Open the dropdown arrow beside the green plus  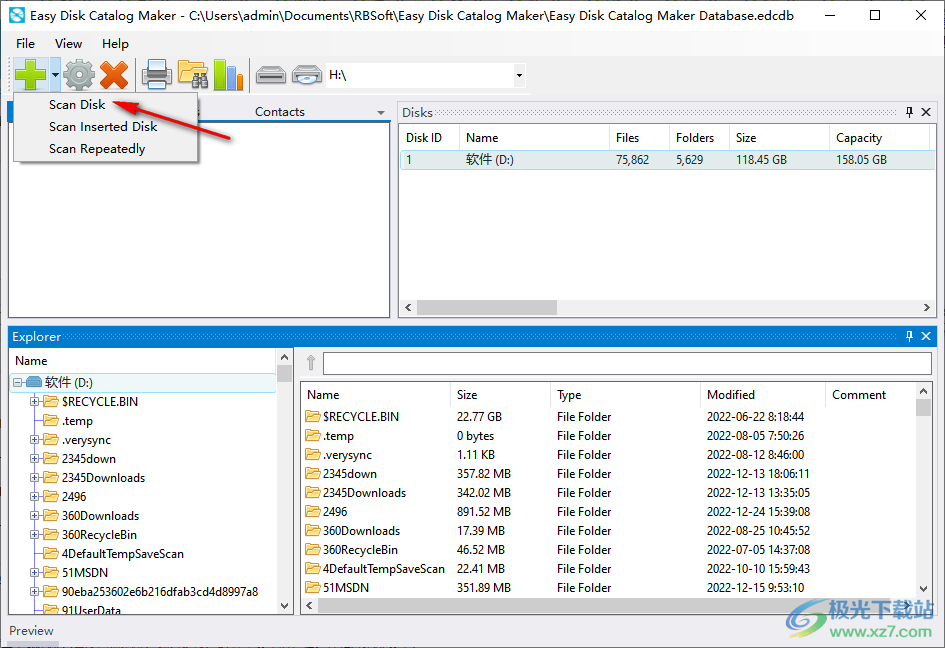(x=55, y=75)
